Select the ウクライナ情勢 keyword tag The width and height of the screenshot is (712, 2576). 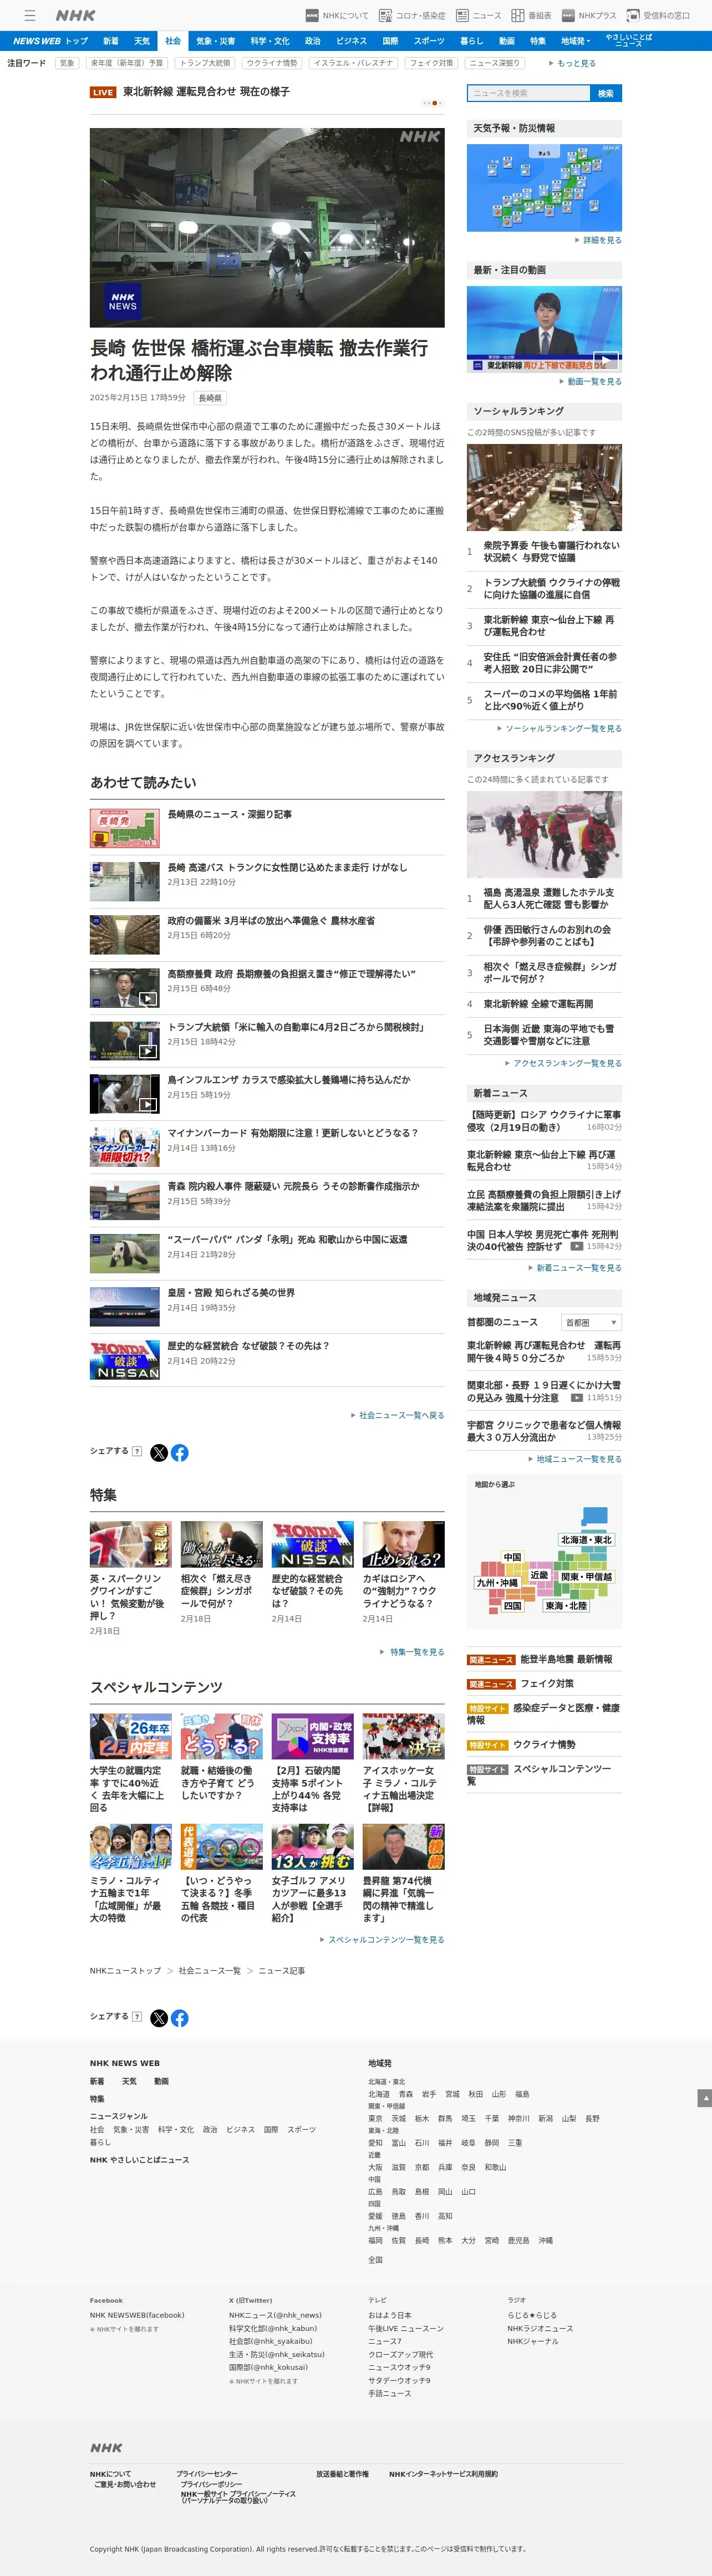tap(272, 63)
